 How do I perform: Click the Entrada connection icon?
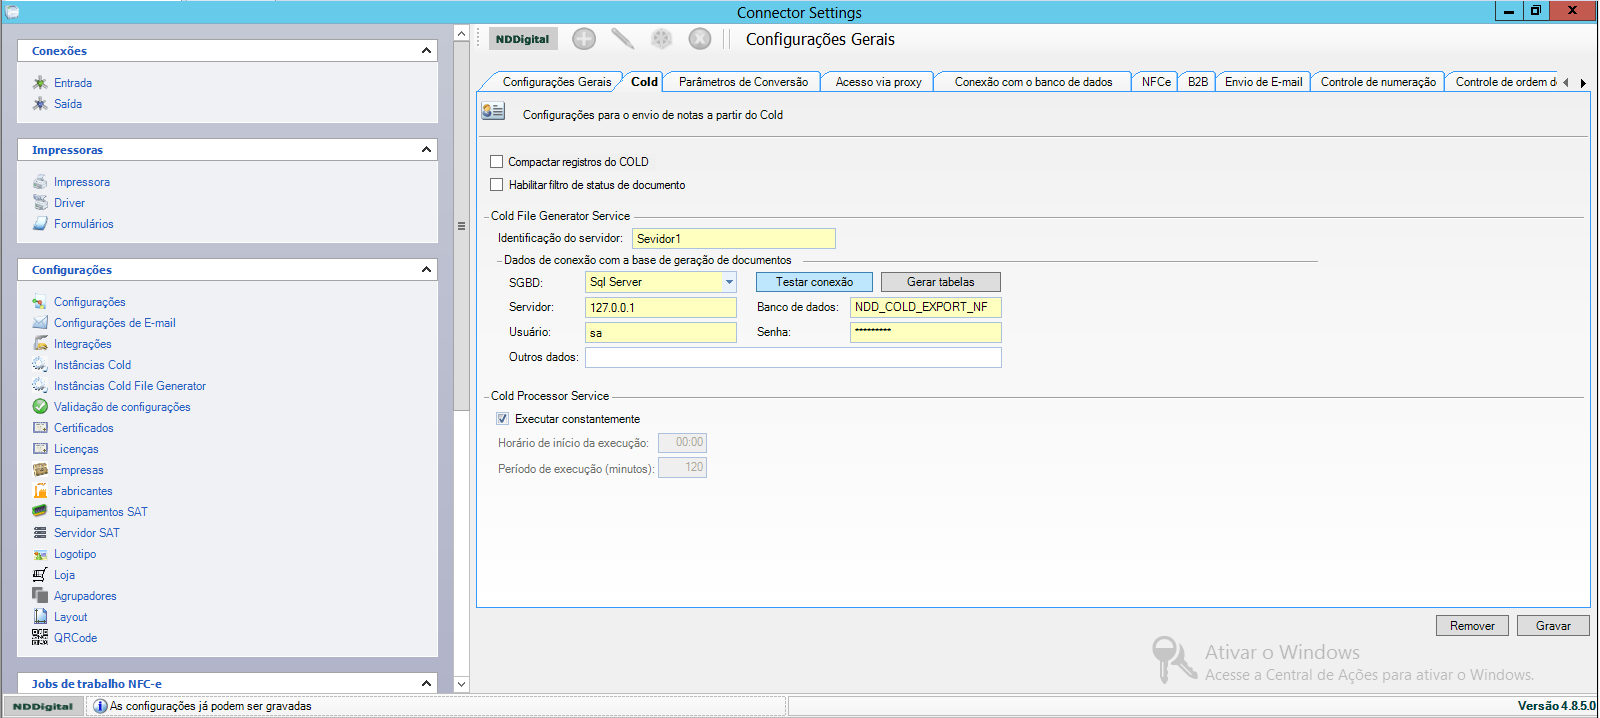click(40, 83)
